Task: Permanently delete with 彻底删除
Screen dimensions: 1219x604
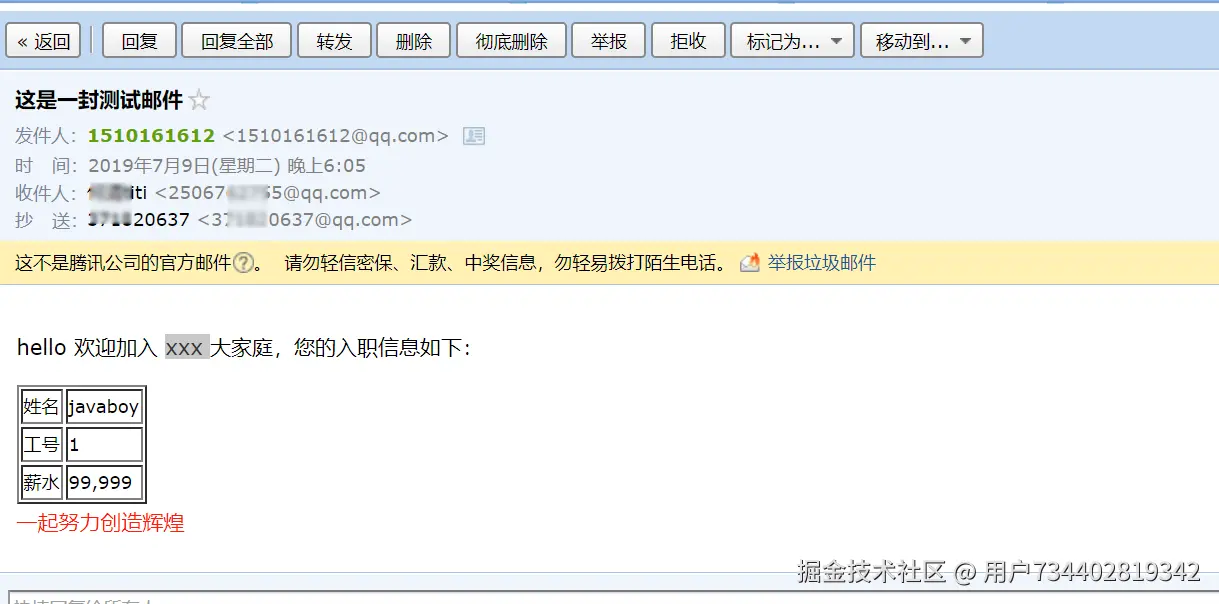Action: (x=512, y=41)
